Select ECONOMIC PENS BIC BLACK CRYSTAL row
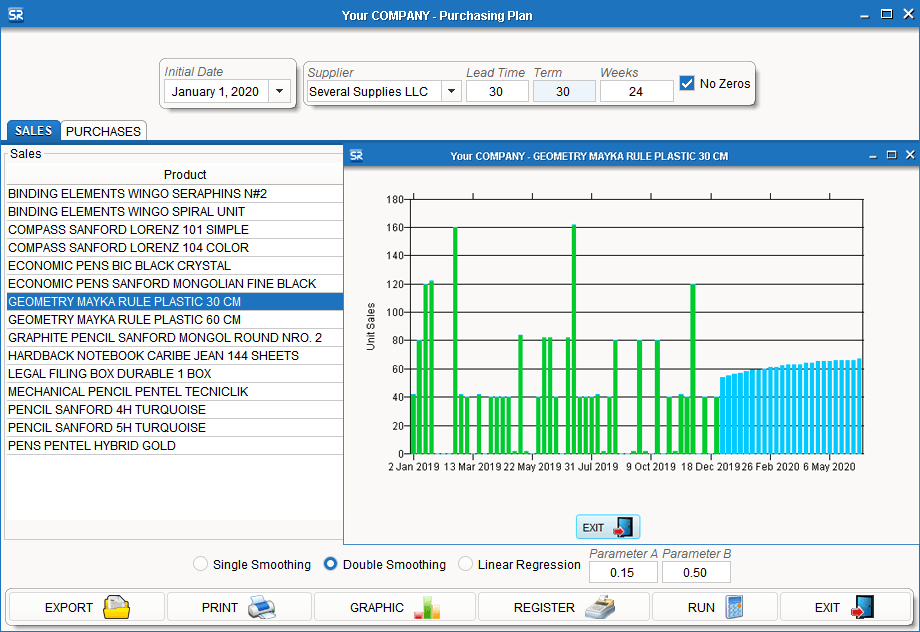The image size is (920, 632). [x=174, y=266]
